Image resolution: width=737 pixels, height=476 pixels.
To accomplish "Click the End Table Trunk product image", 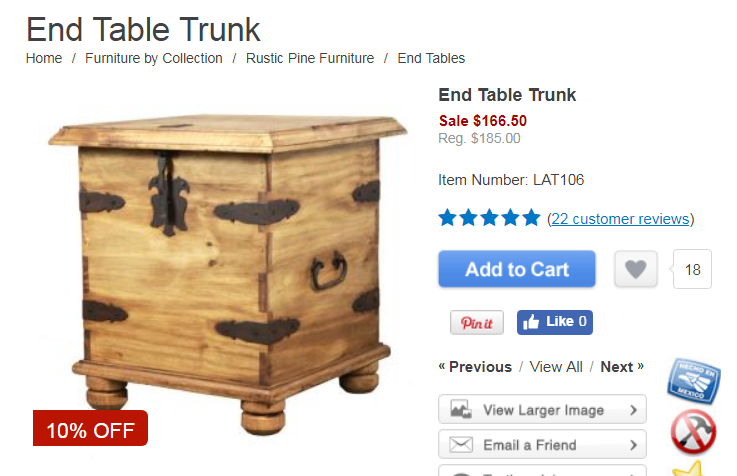I will [x=228, y=273].
